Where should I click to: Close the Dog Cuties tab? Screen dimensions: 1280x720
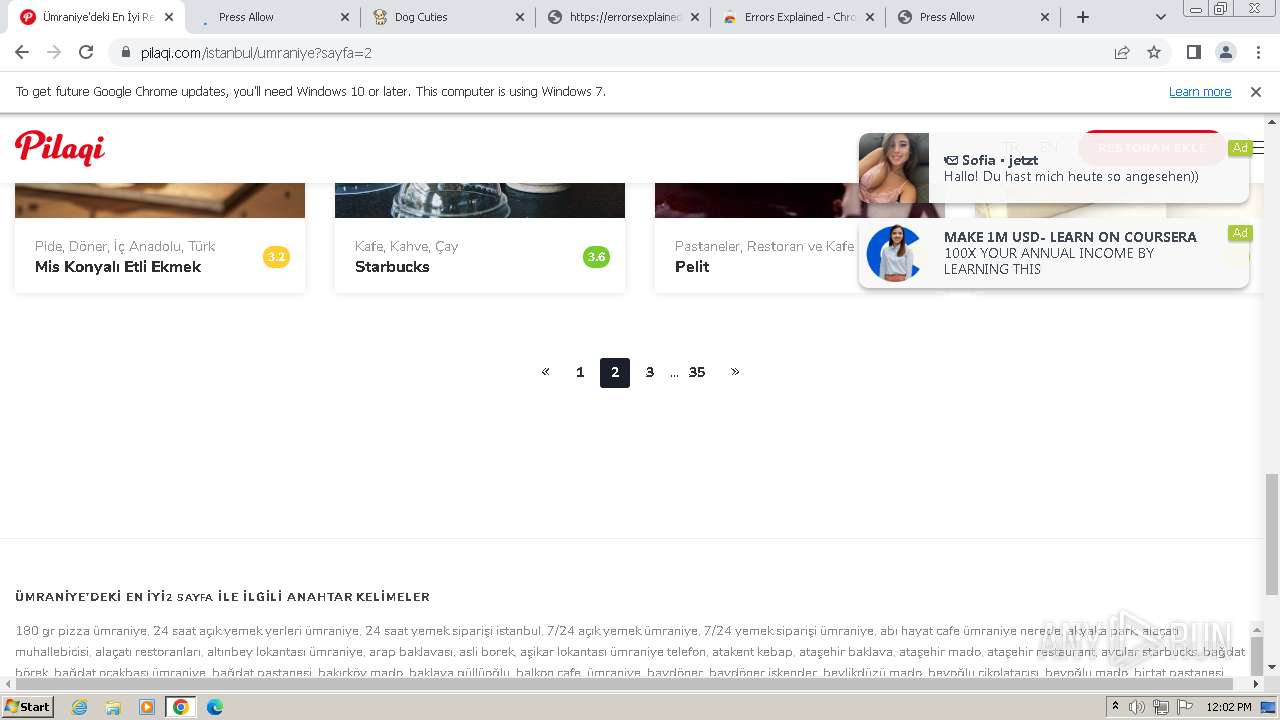pyautogui.click(x=520, y=17)
